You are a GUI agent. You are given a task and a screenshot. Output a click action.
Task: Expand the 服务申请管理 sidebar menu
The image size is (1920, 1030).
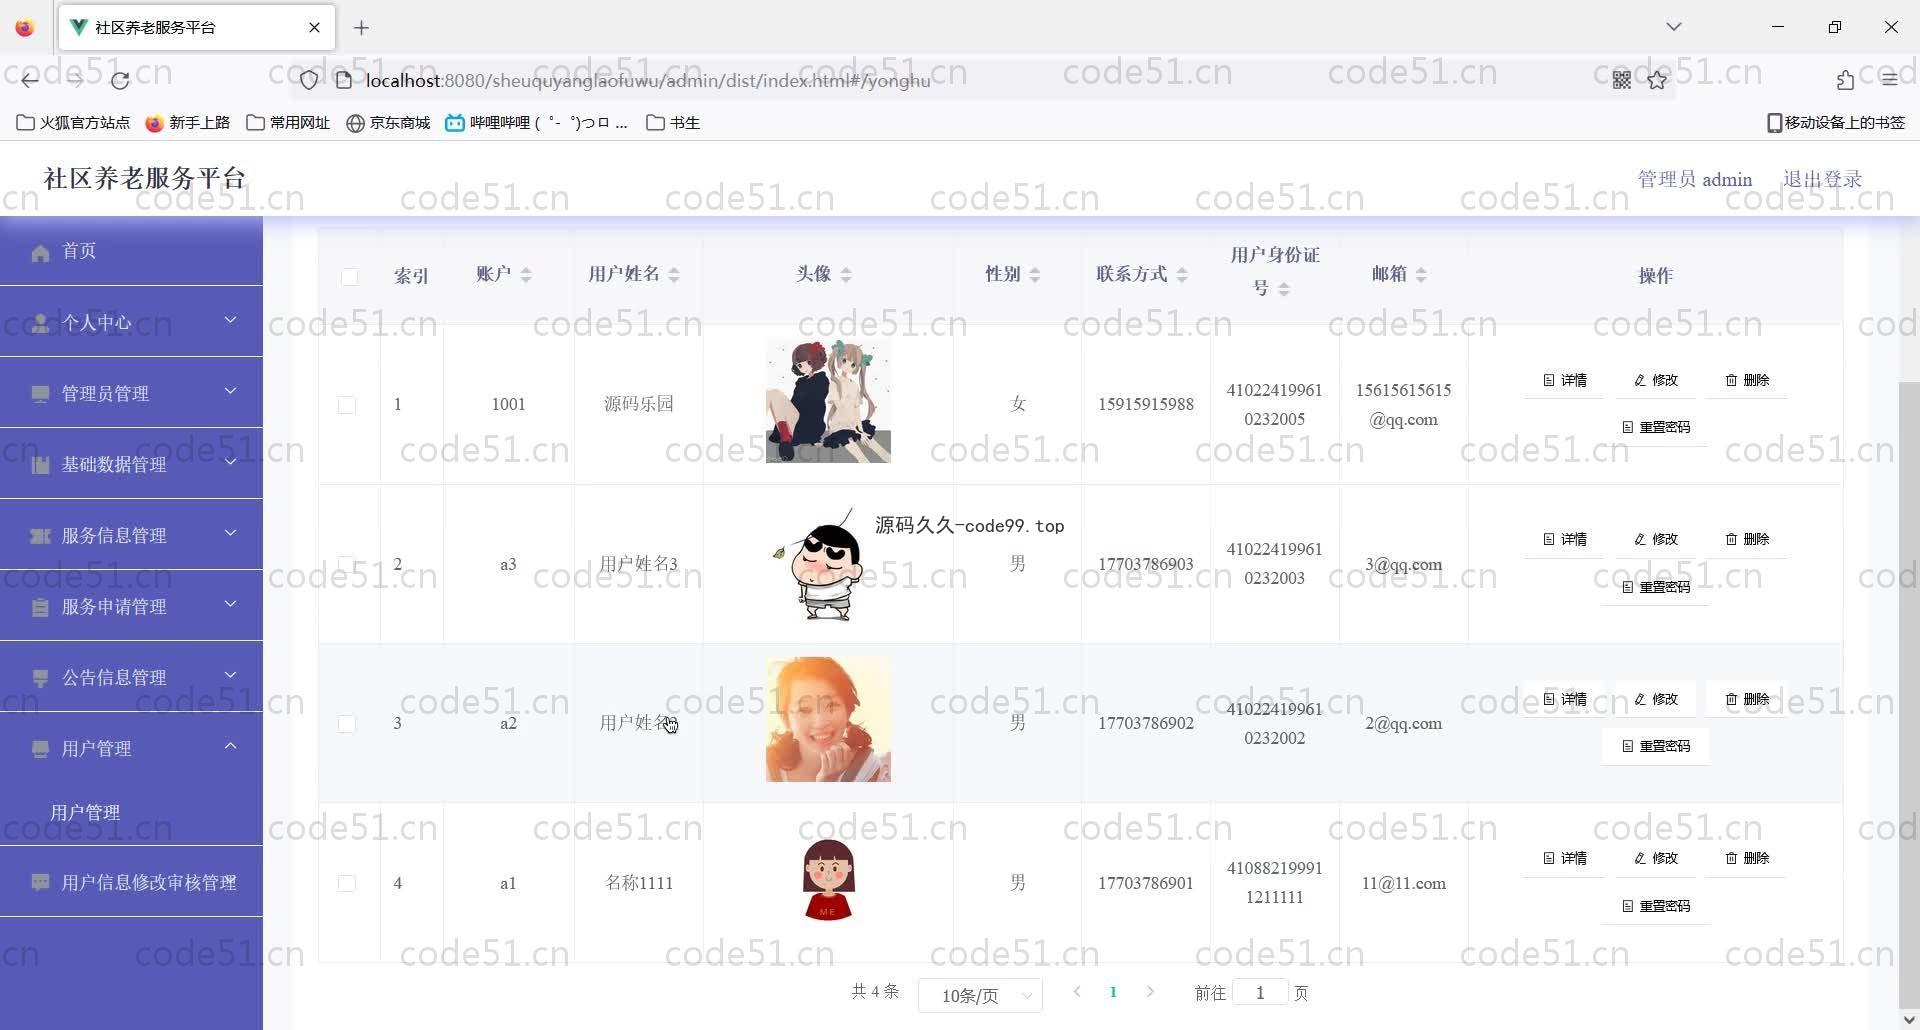131,606
